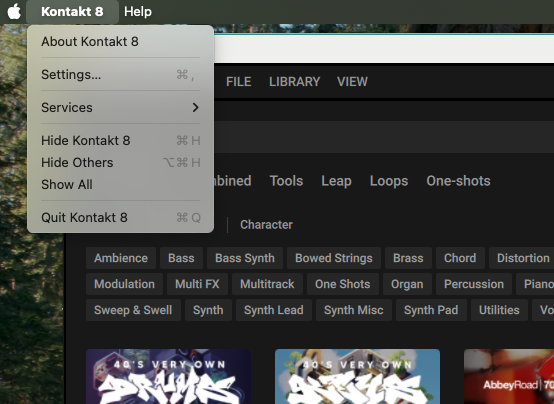Filter by the Synth Lead tag

click(x=274, y=310)
